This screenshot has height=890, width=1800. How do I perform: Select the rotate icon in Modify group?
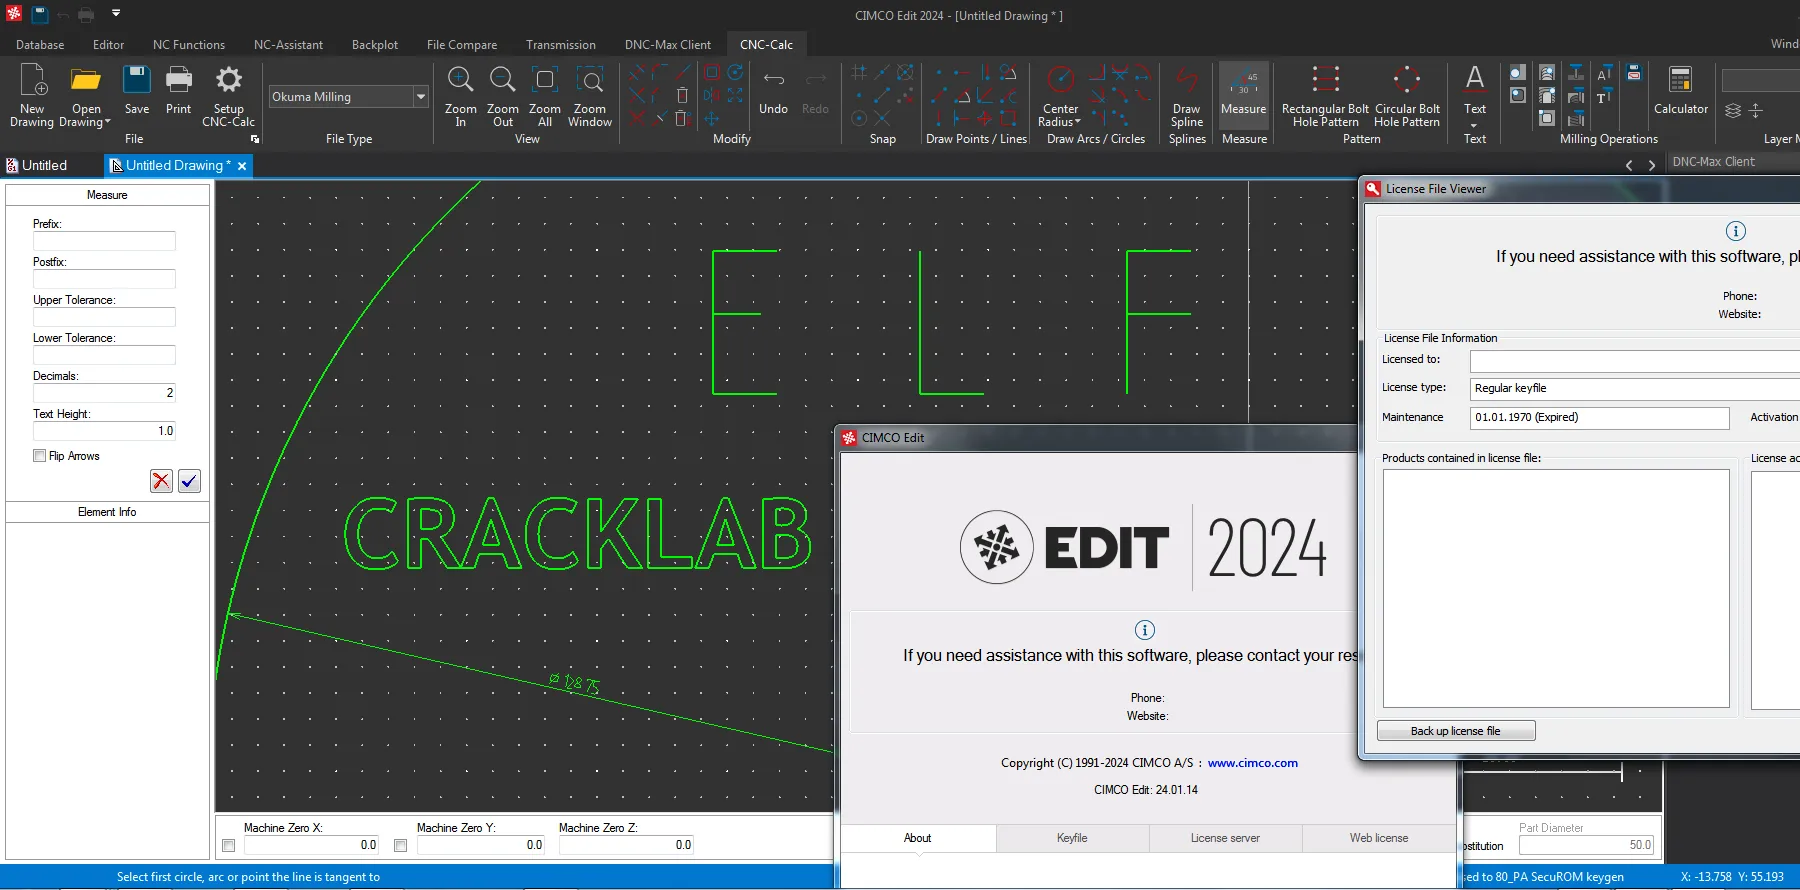(x=735, y=72)
